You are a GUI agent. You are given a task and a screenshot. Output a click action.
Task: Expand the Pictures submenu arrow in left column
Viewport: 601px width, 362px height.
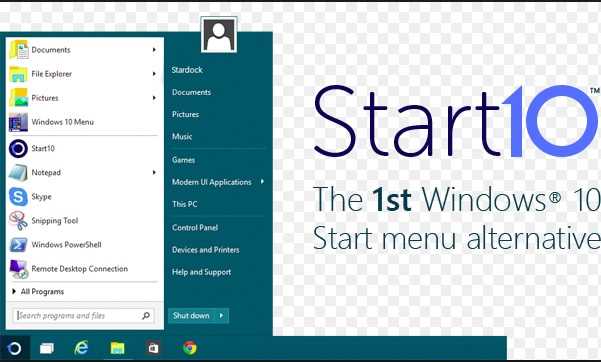[x=154, y=98]
